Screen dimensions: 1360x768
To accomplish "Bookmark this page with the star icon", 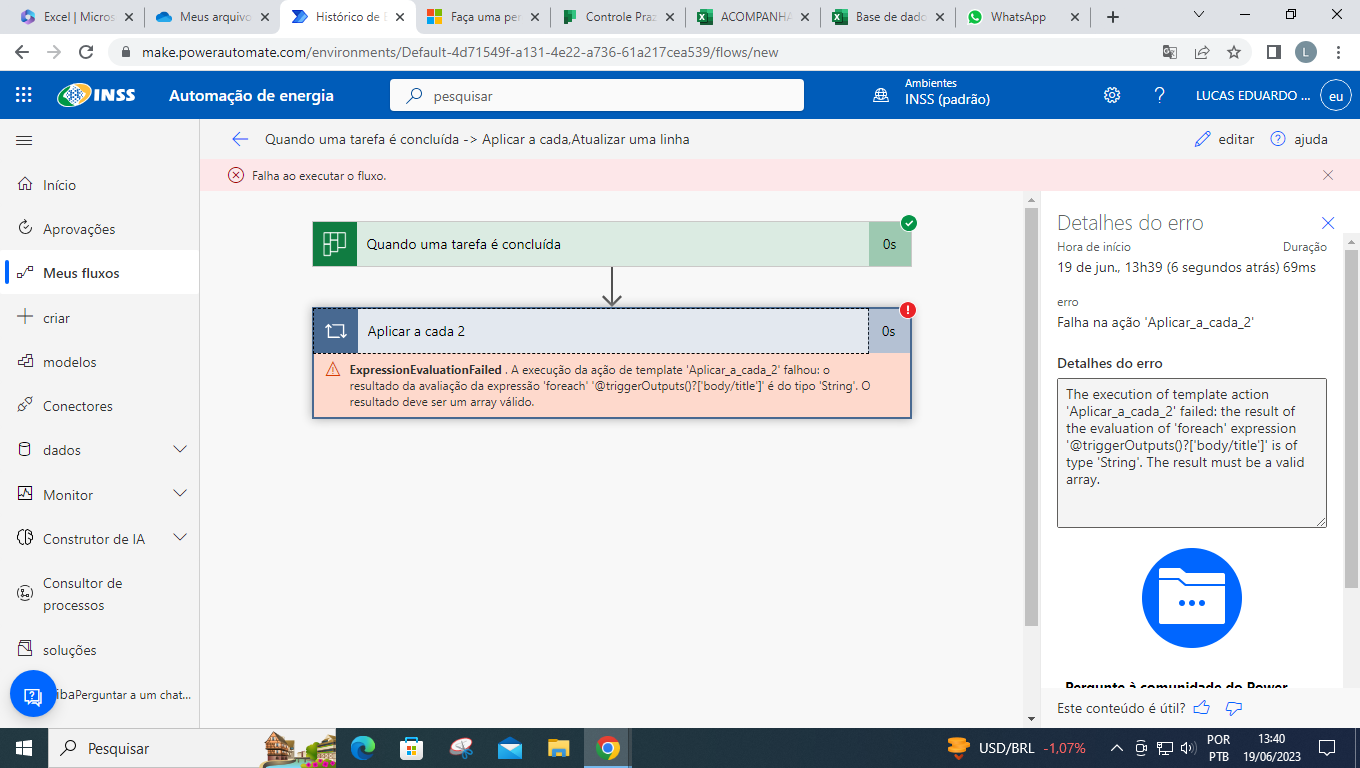I will [1234, 52].
